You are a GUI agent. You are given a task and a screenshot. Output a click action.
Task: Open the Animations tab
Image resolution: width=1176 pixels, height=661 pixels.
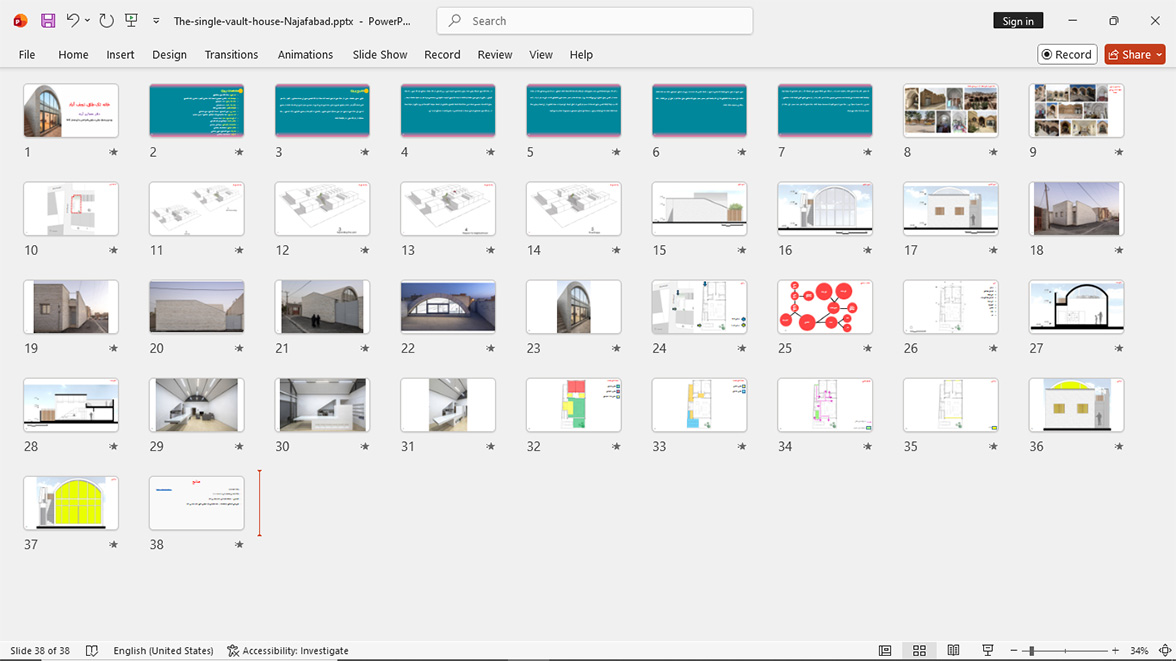tap(305, 55)
